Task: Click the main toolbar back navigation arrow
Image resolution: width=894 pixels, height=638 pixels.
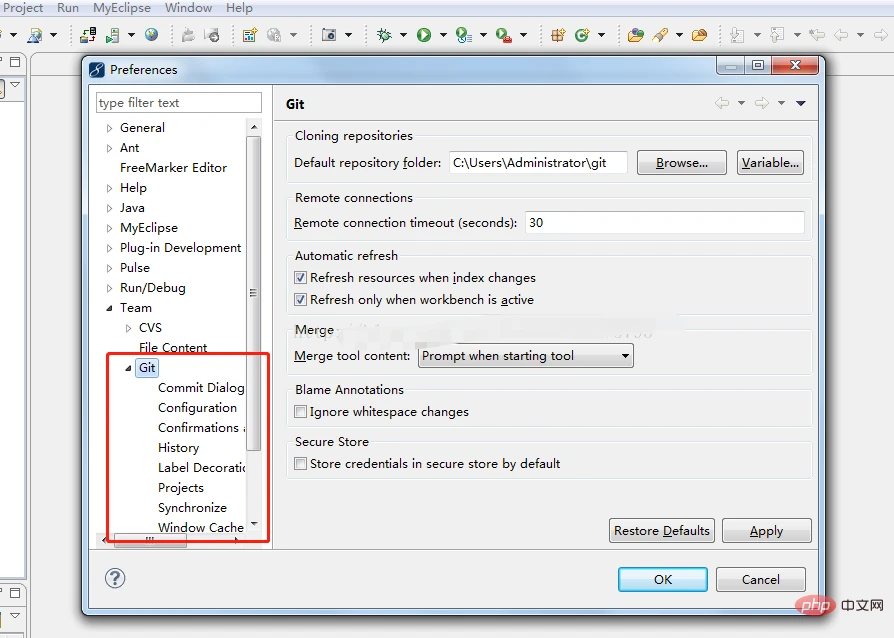Action: click(841, 35)
